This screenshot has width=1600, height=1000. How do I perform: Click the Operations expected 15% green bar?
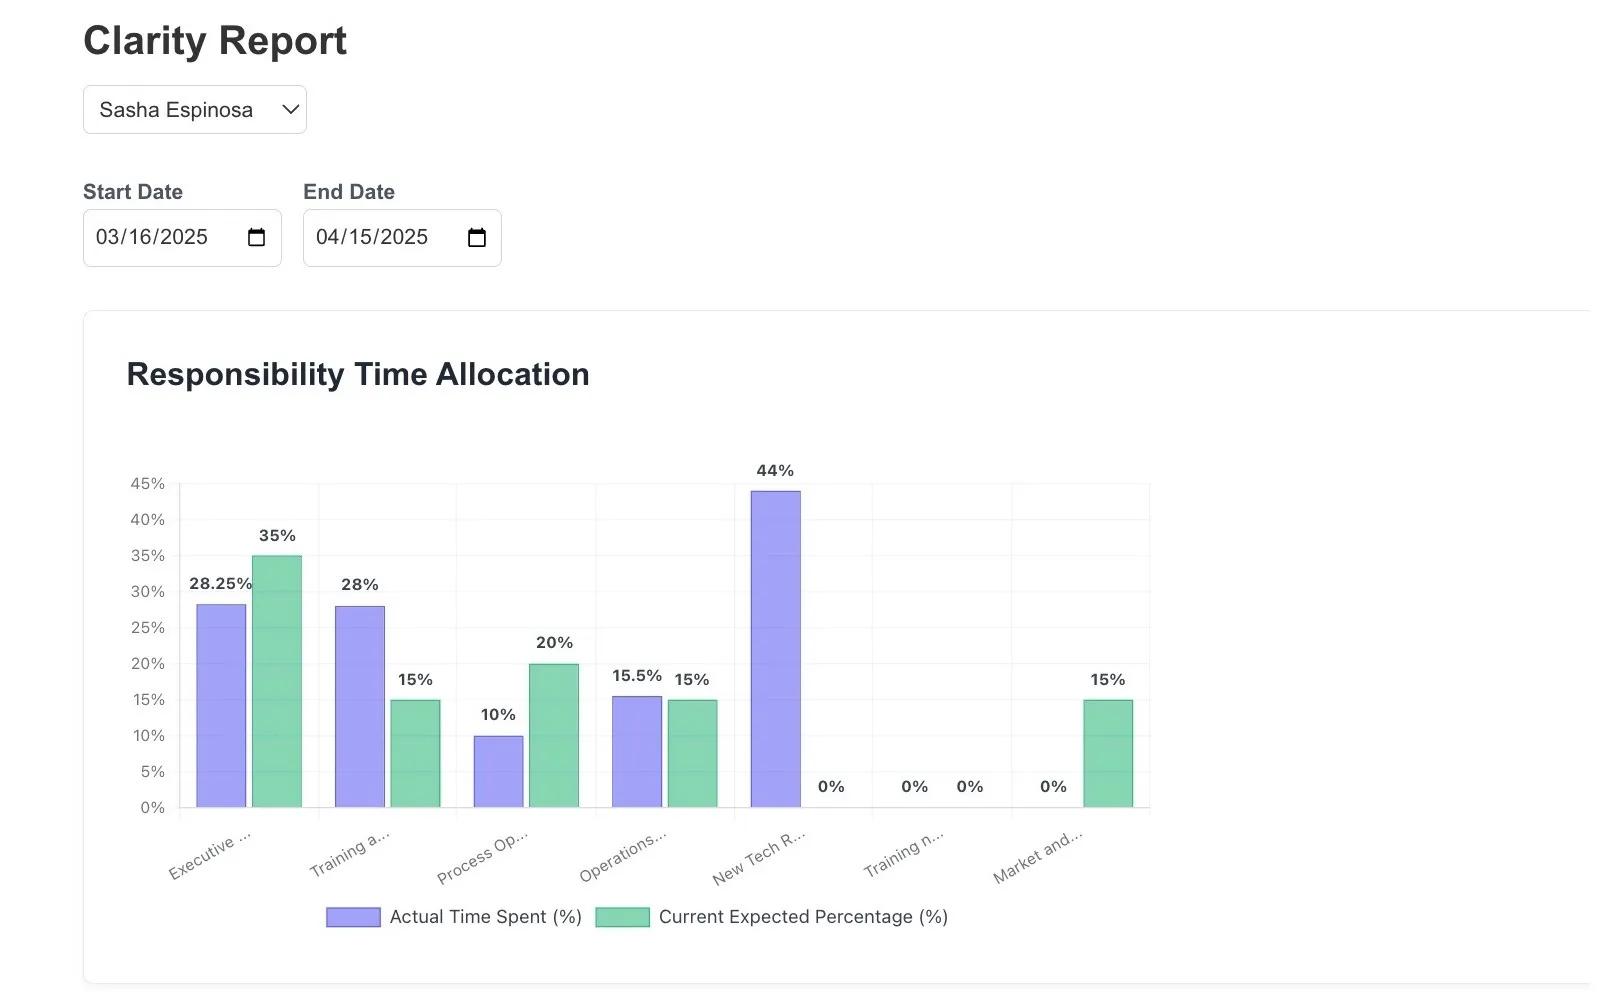click(x=692, y=753)
